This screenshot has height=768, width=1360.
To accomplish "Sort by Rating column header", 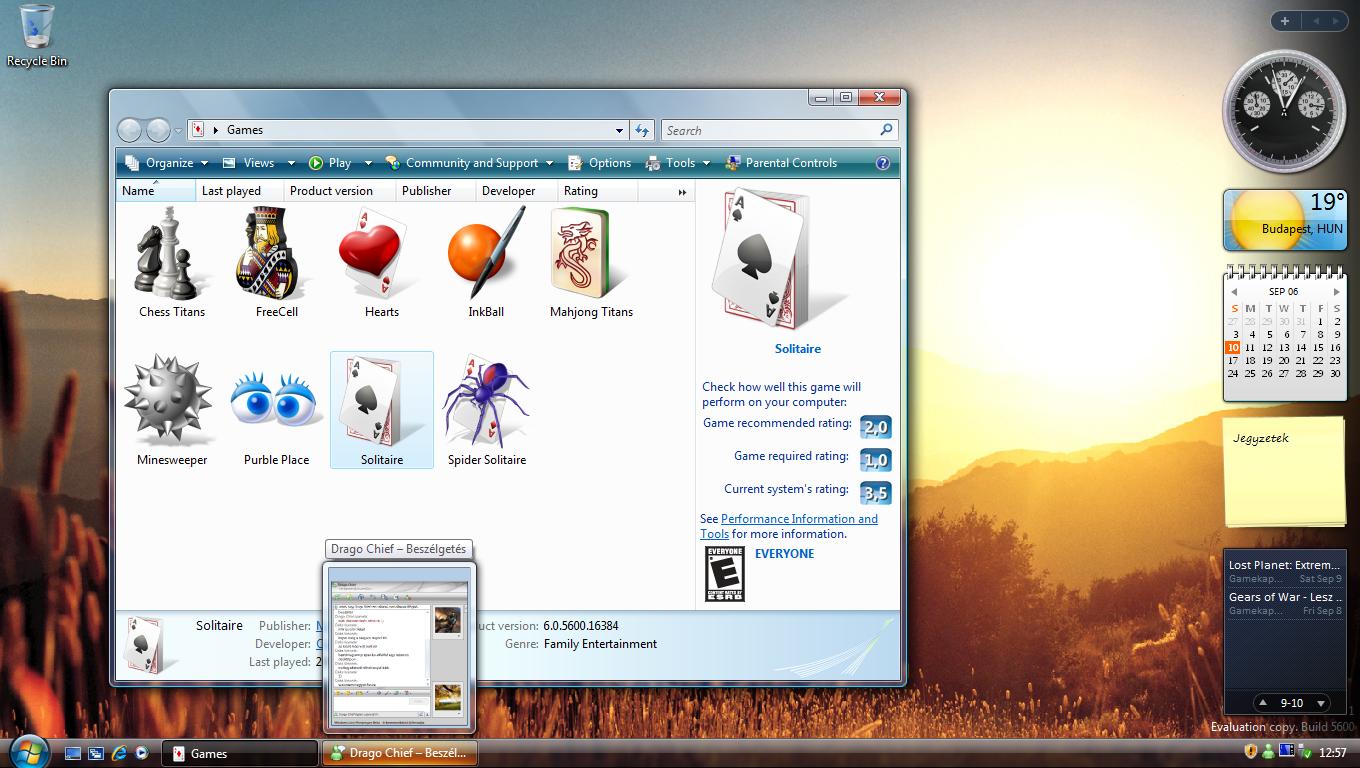I will (597, 191).
